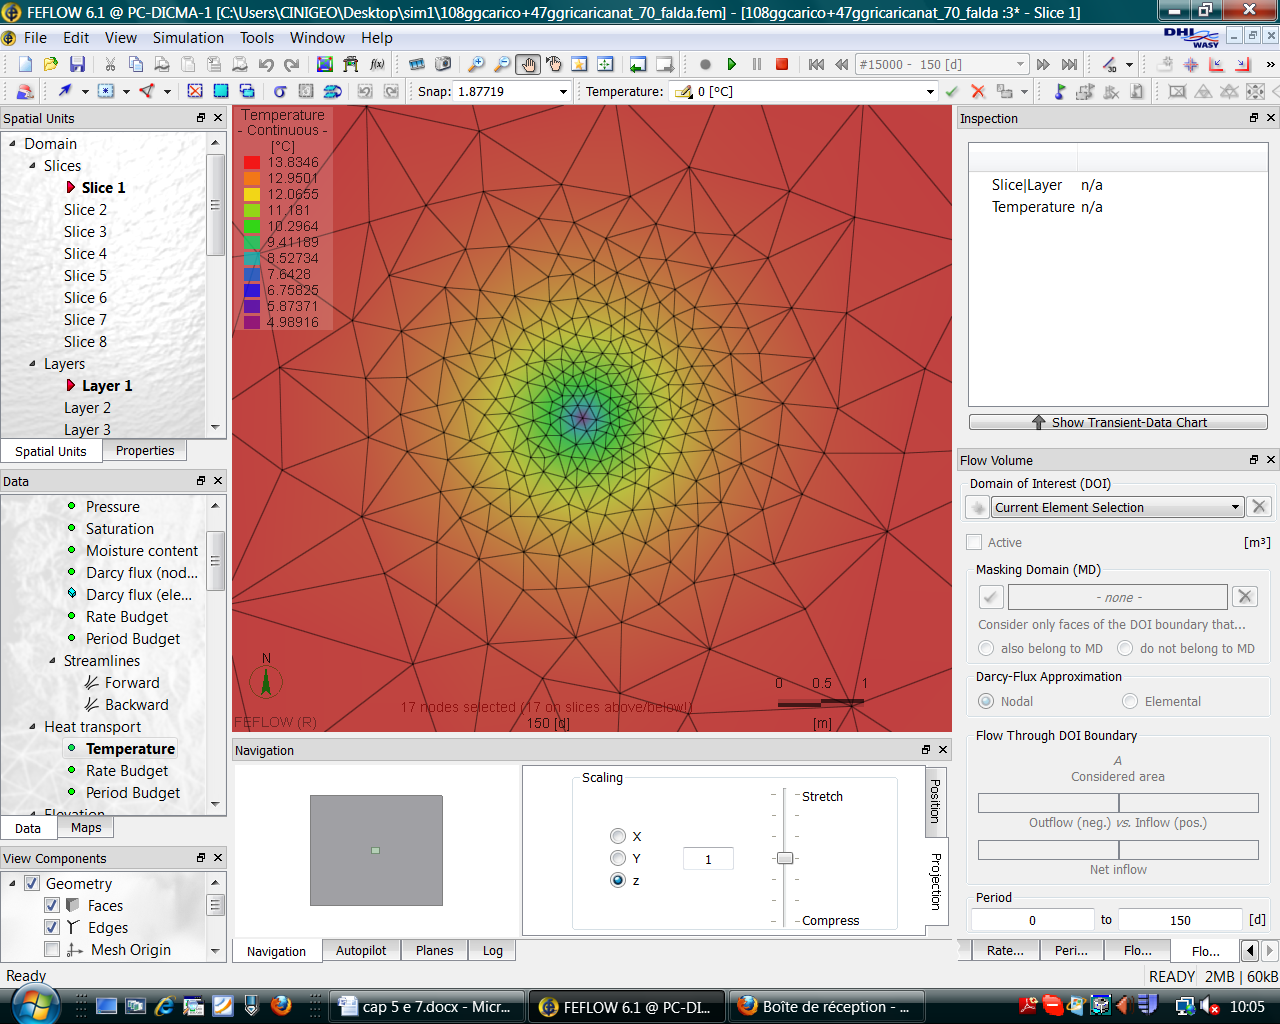Open Current Element Selection dropdown
The height and width of the screenshot is (1024, 1280).
(1235, 507)
